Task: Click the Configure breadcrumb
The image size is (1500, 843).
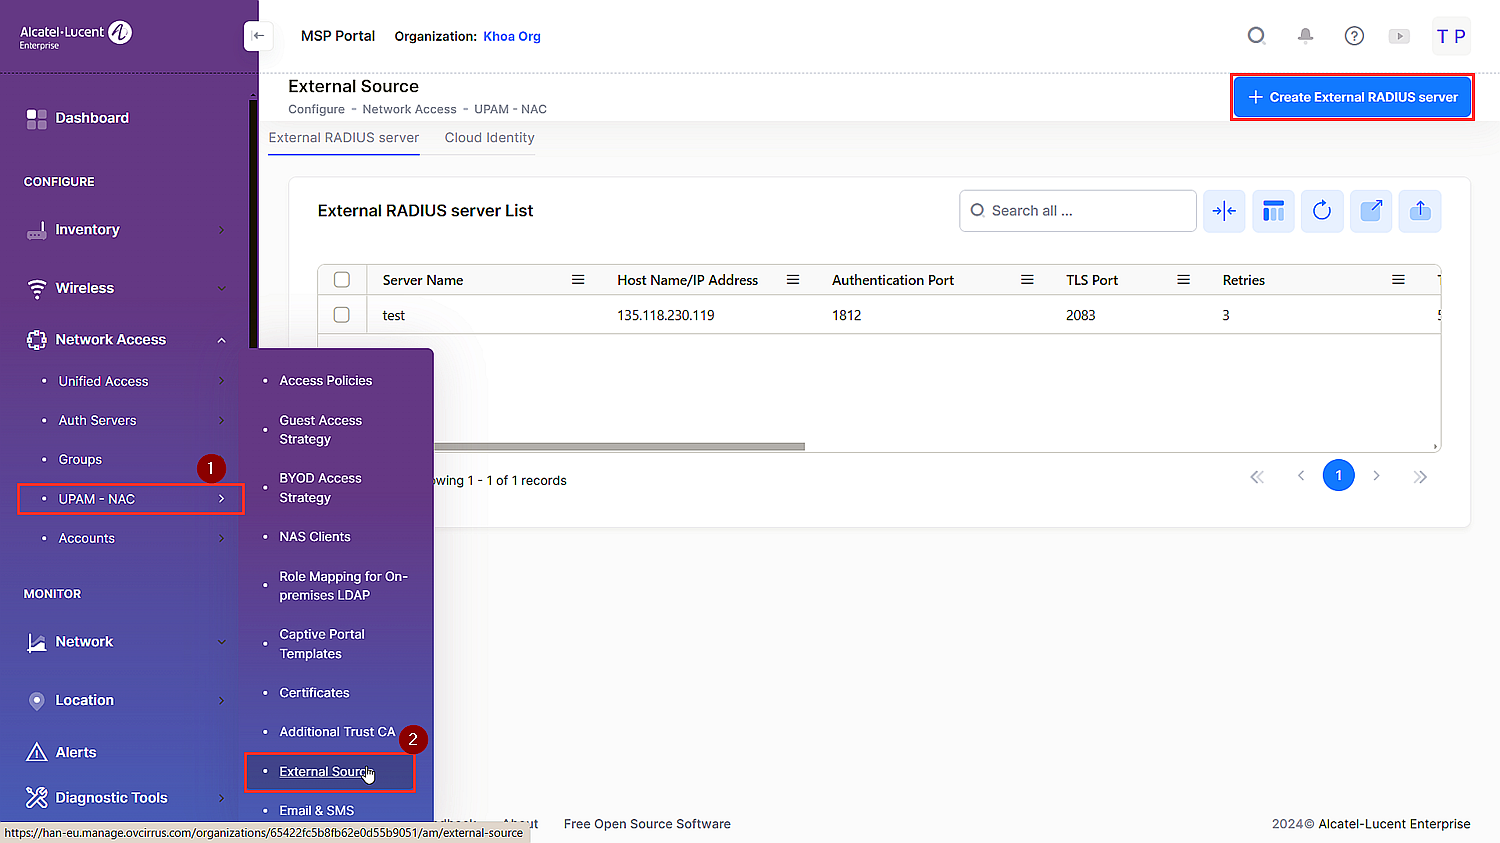Action: click(x=317, y=109)
